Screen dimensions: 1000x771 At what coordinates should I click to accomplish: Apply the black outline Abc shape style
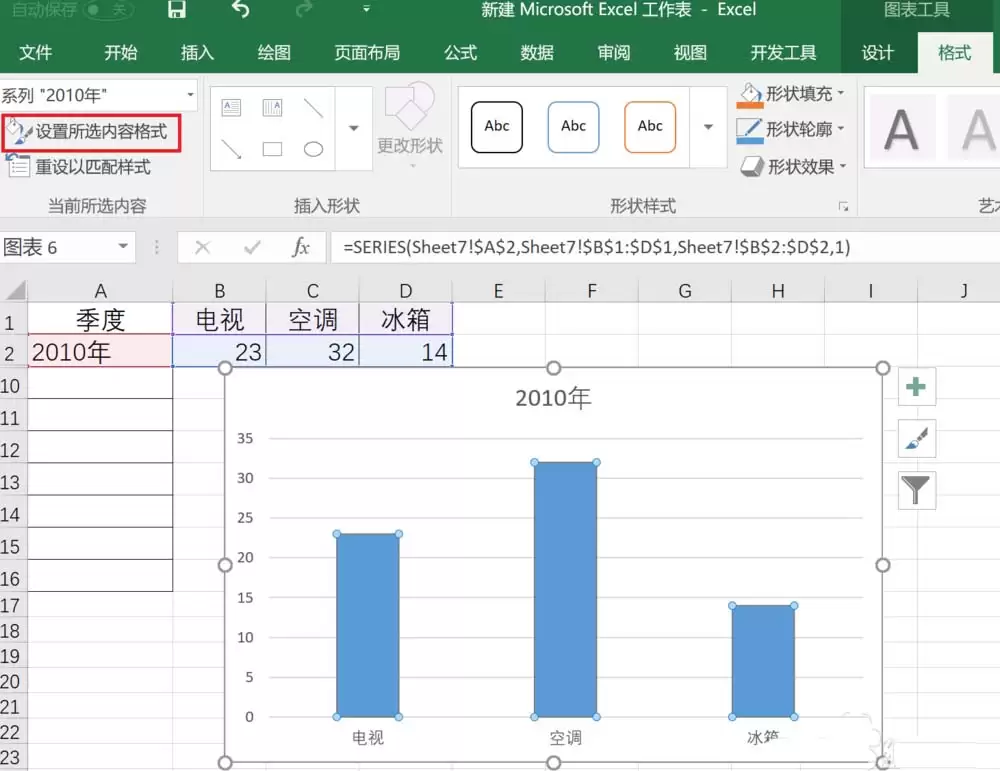pos(497,126)
